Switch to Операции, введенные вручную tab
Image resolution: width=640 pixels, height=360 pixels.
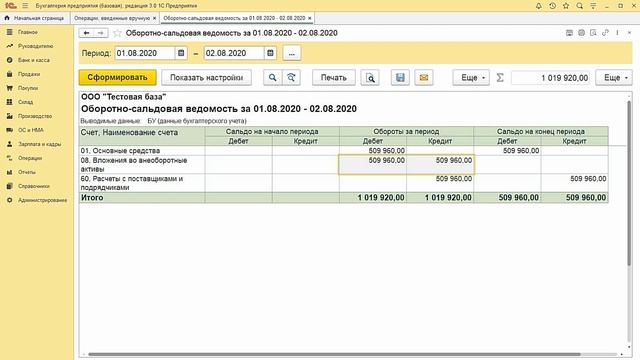[112, 18]
